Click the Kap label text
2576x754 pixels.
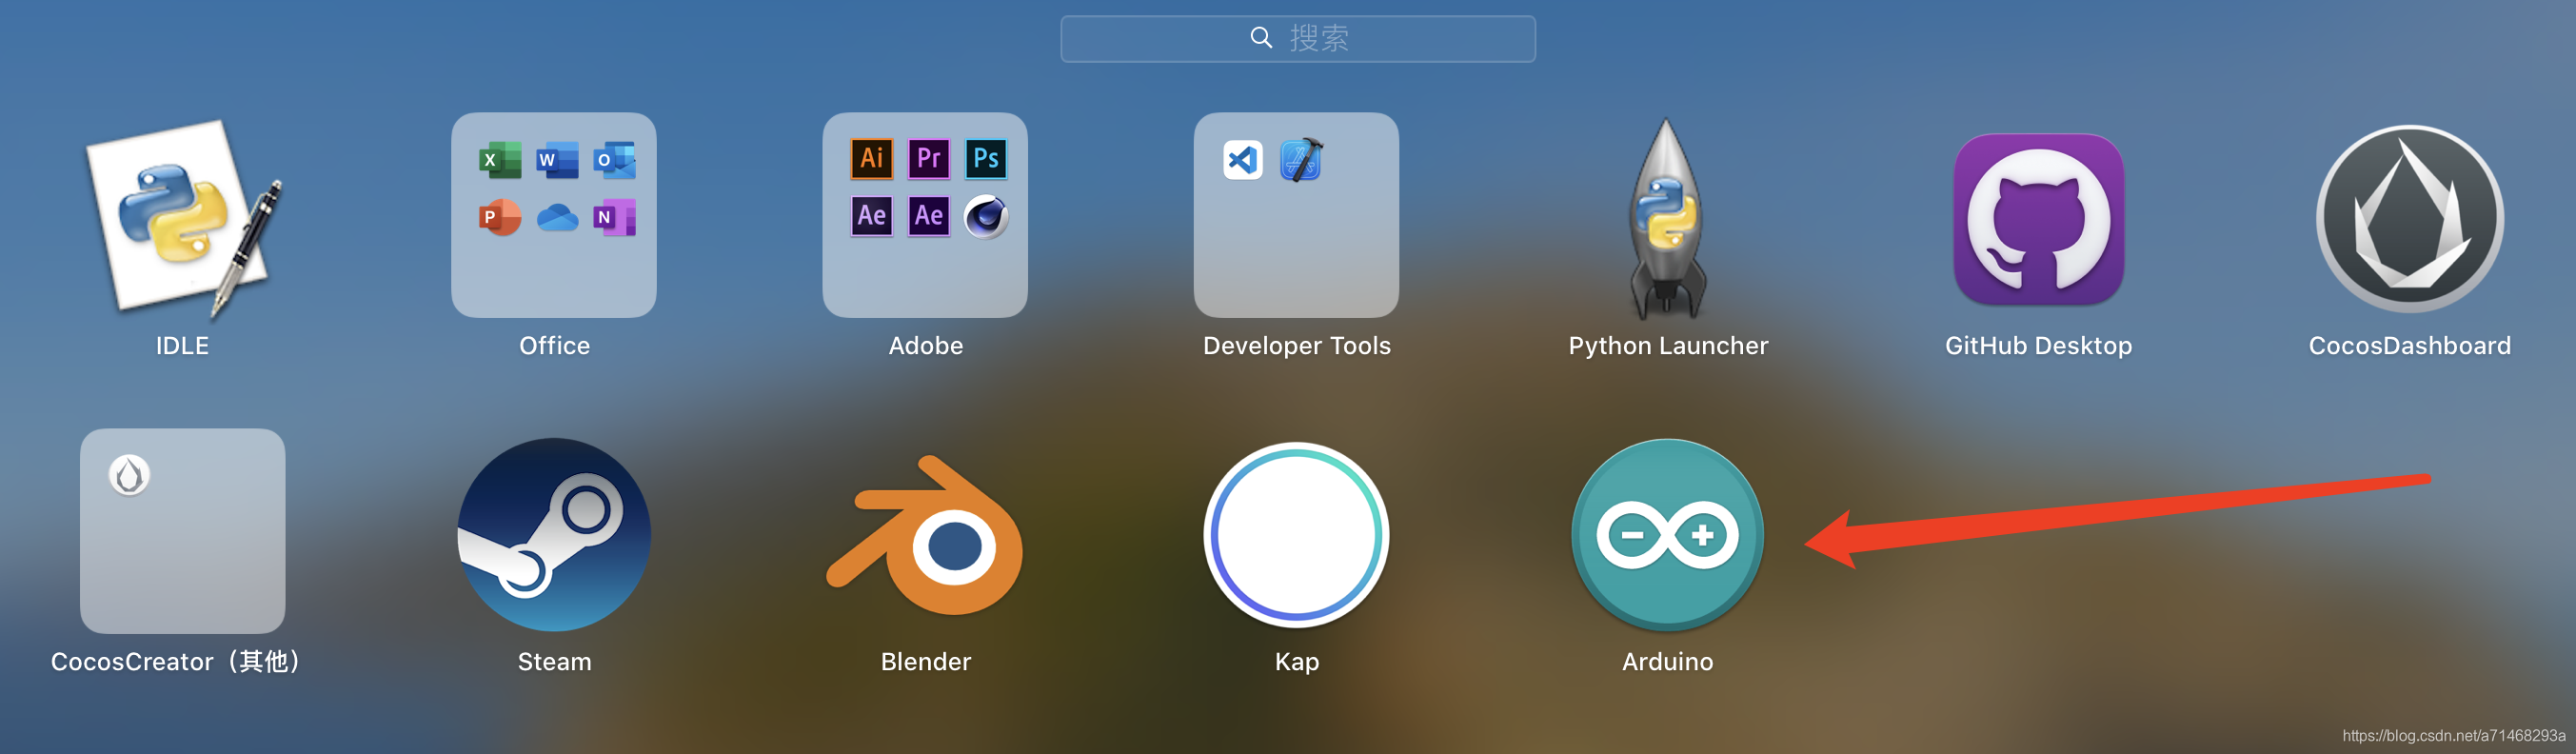coord(1296,662)
